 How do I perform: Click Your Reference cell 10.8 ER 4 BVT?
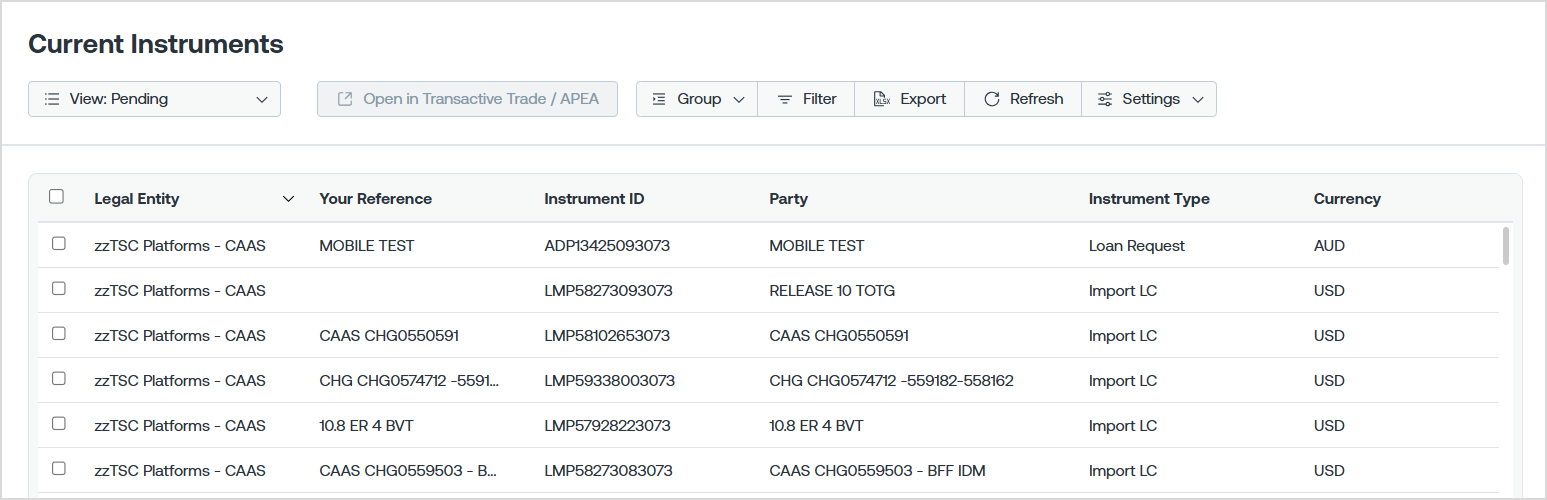tap(366, 426)
